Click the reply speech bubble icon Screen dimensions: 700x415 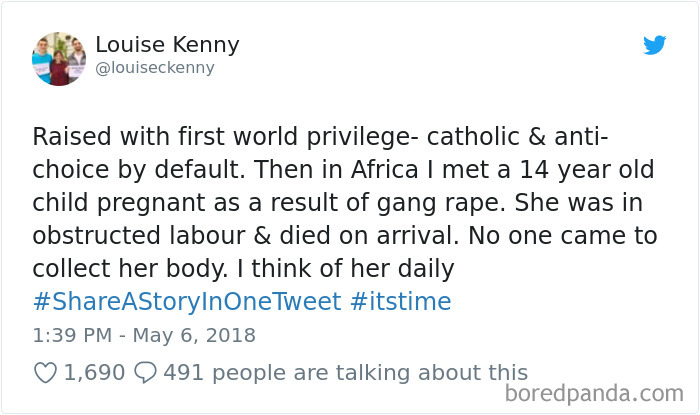click(x=145, y=372)
